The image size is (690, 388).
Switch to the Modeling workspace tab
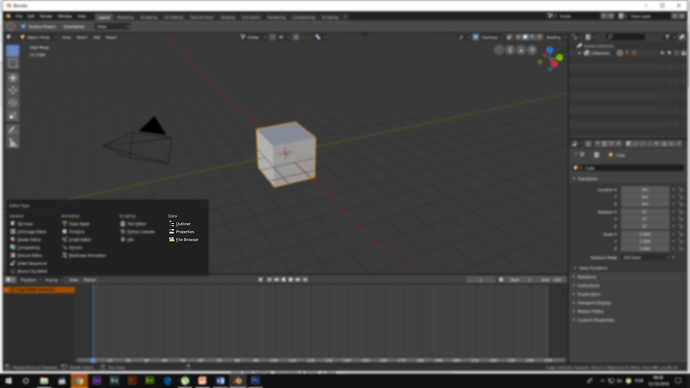[x=125, y=17]
